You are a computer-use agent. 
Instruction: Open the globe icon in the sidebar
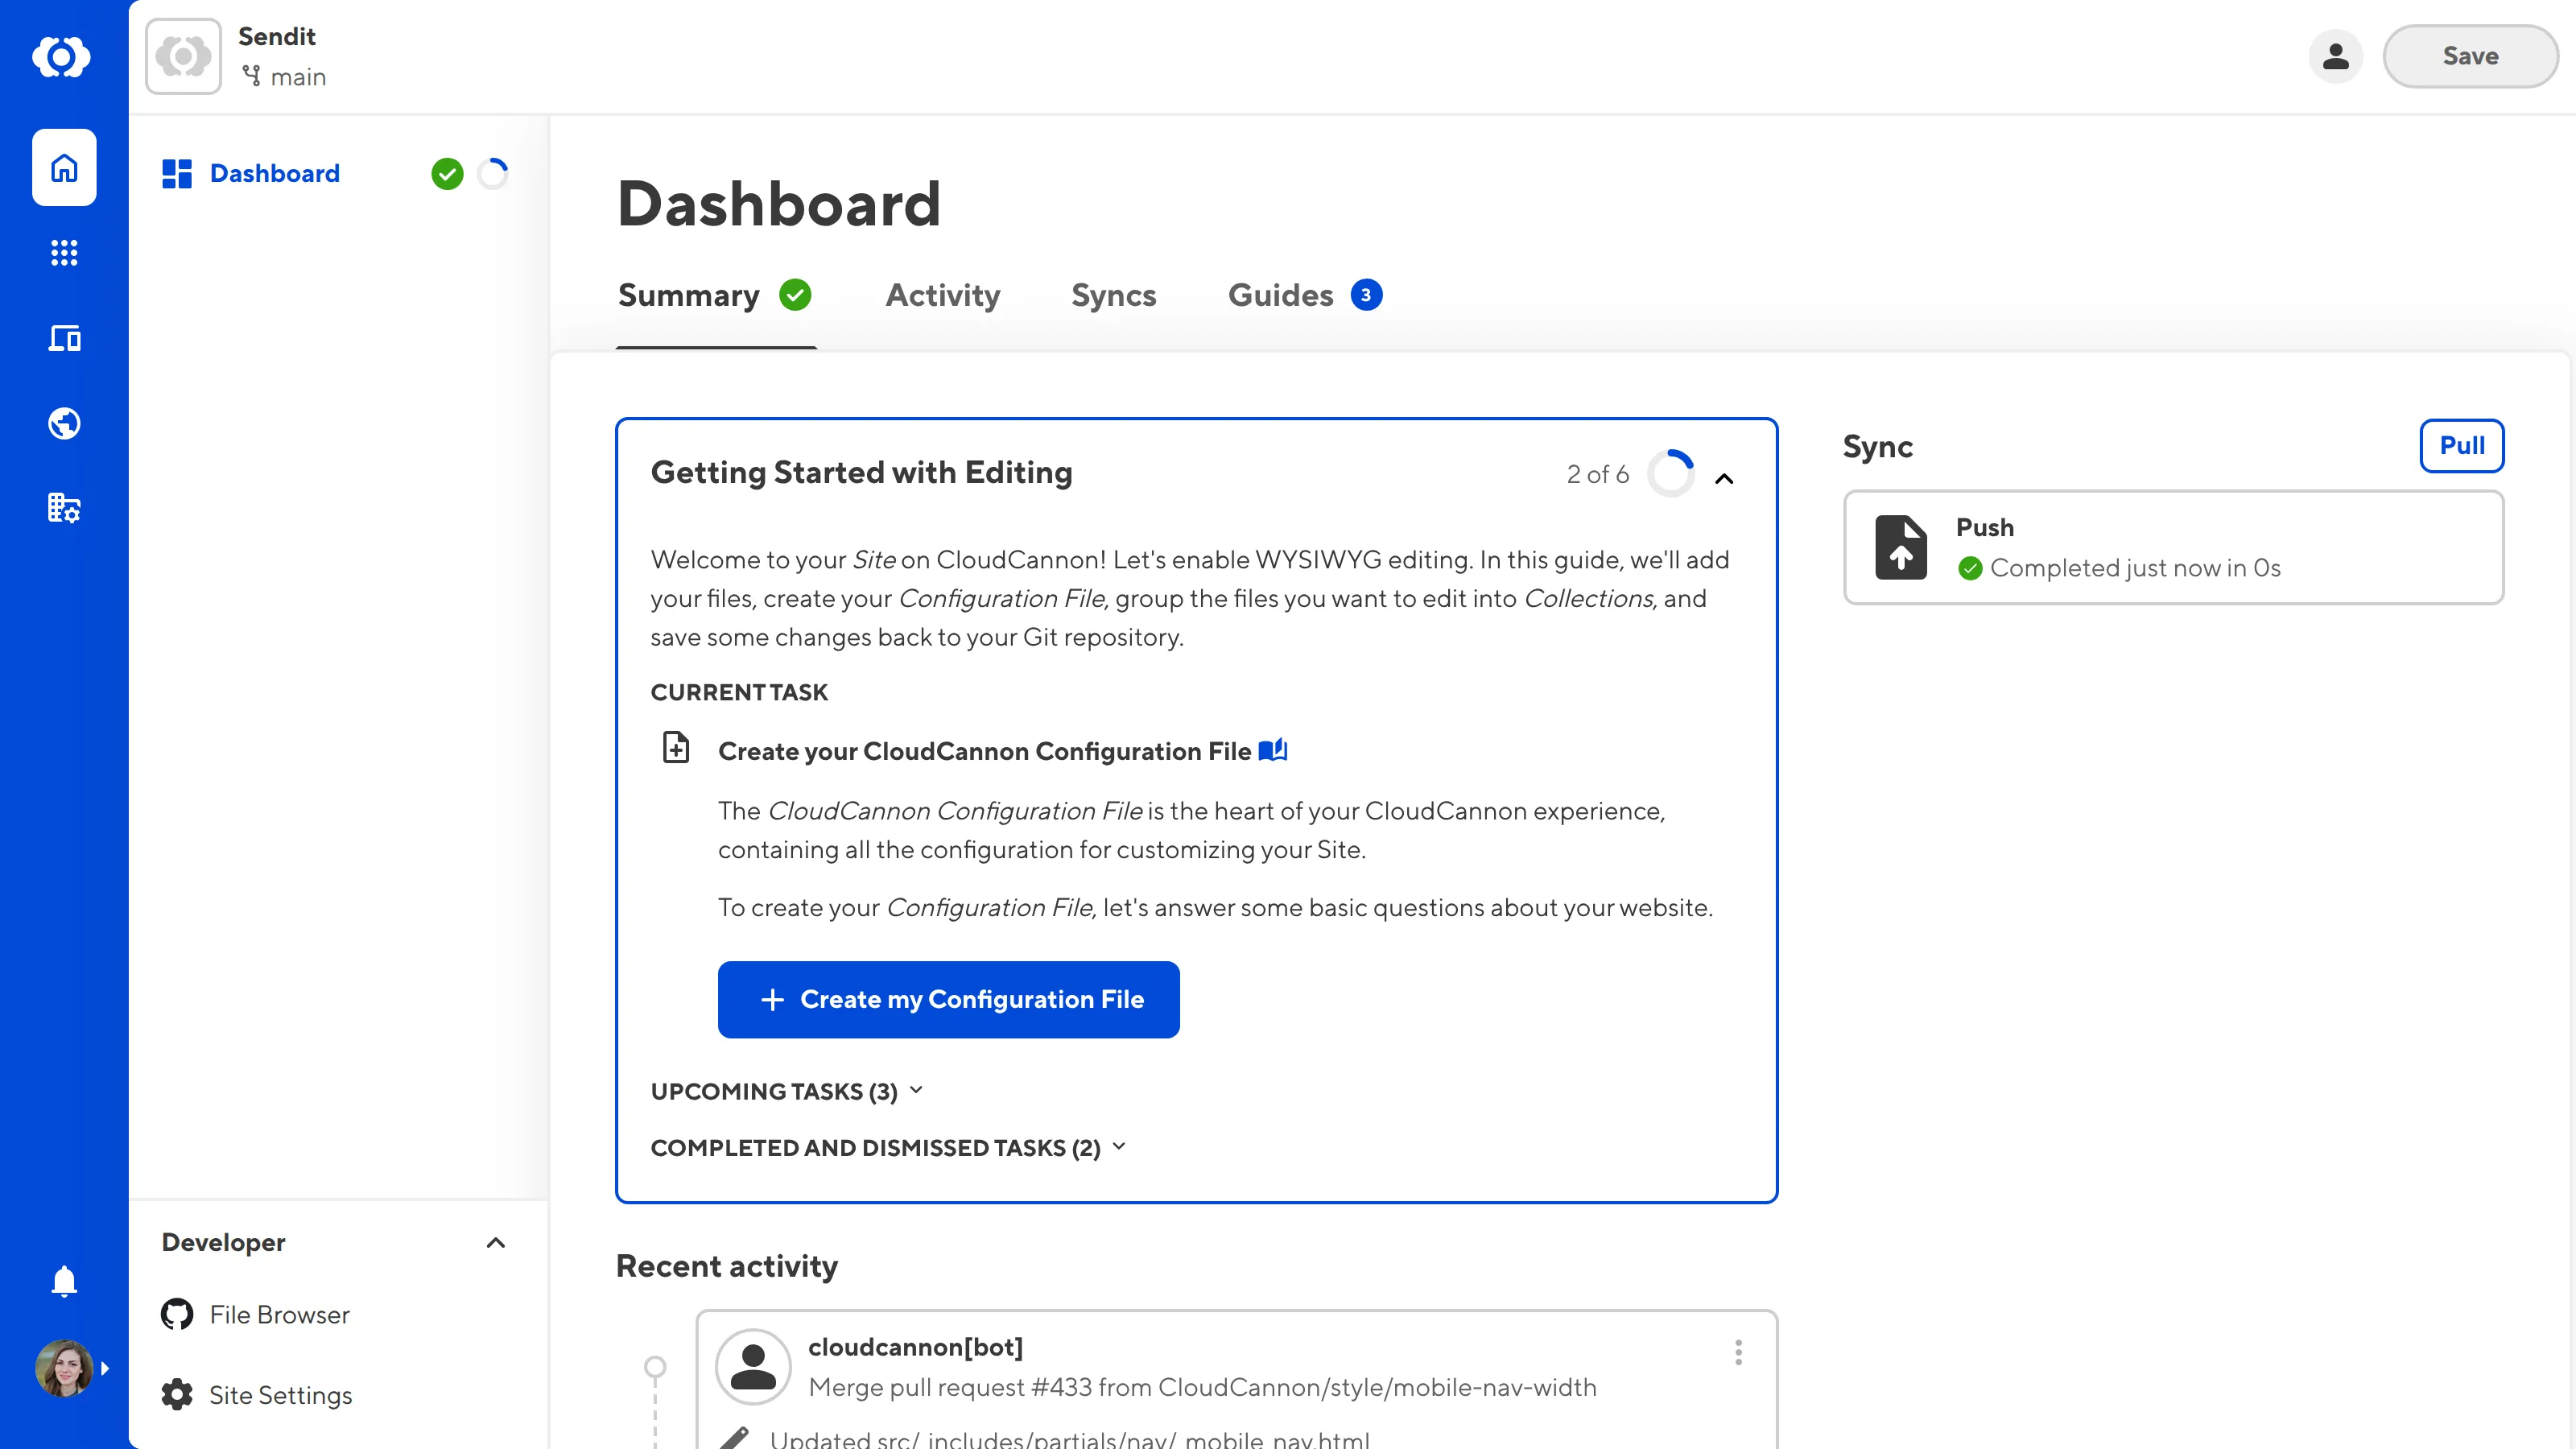pyautogui.click(x=63, y=422)
